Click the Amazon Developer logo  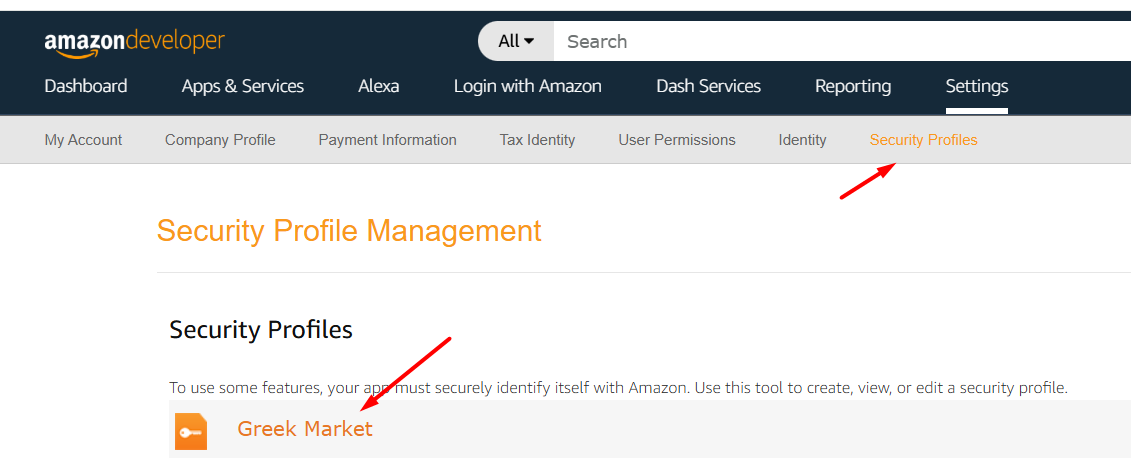[134, 42]
